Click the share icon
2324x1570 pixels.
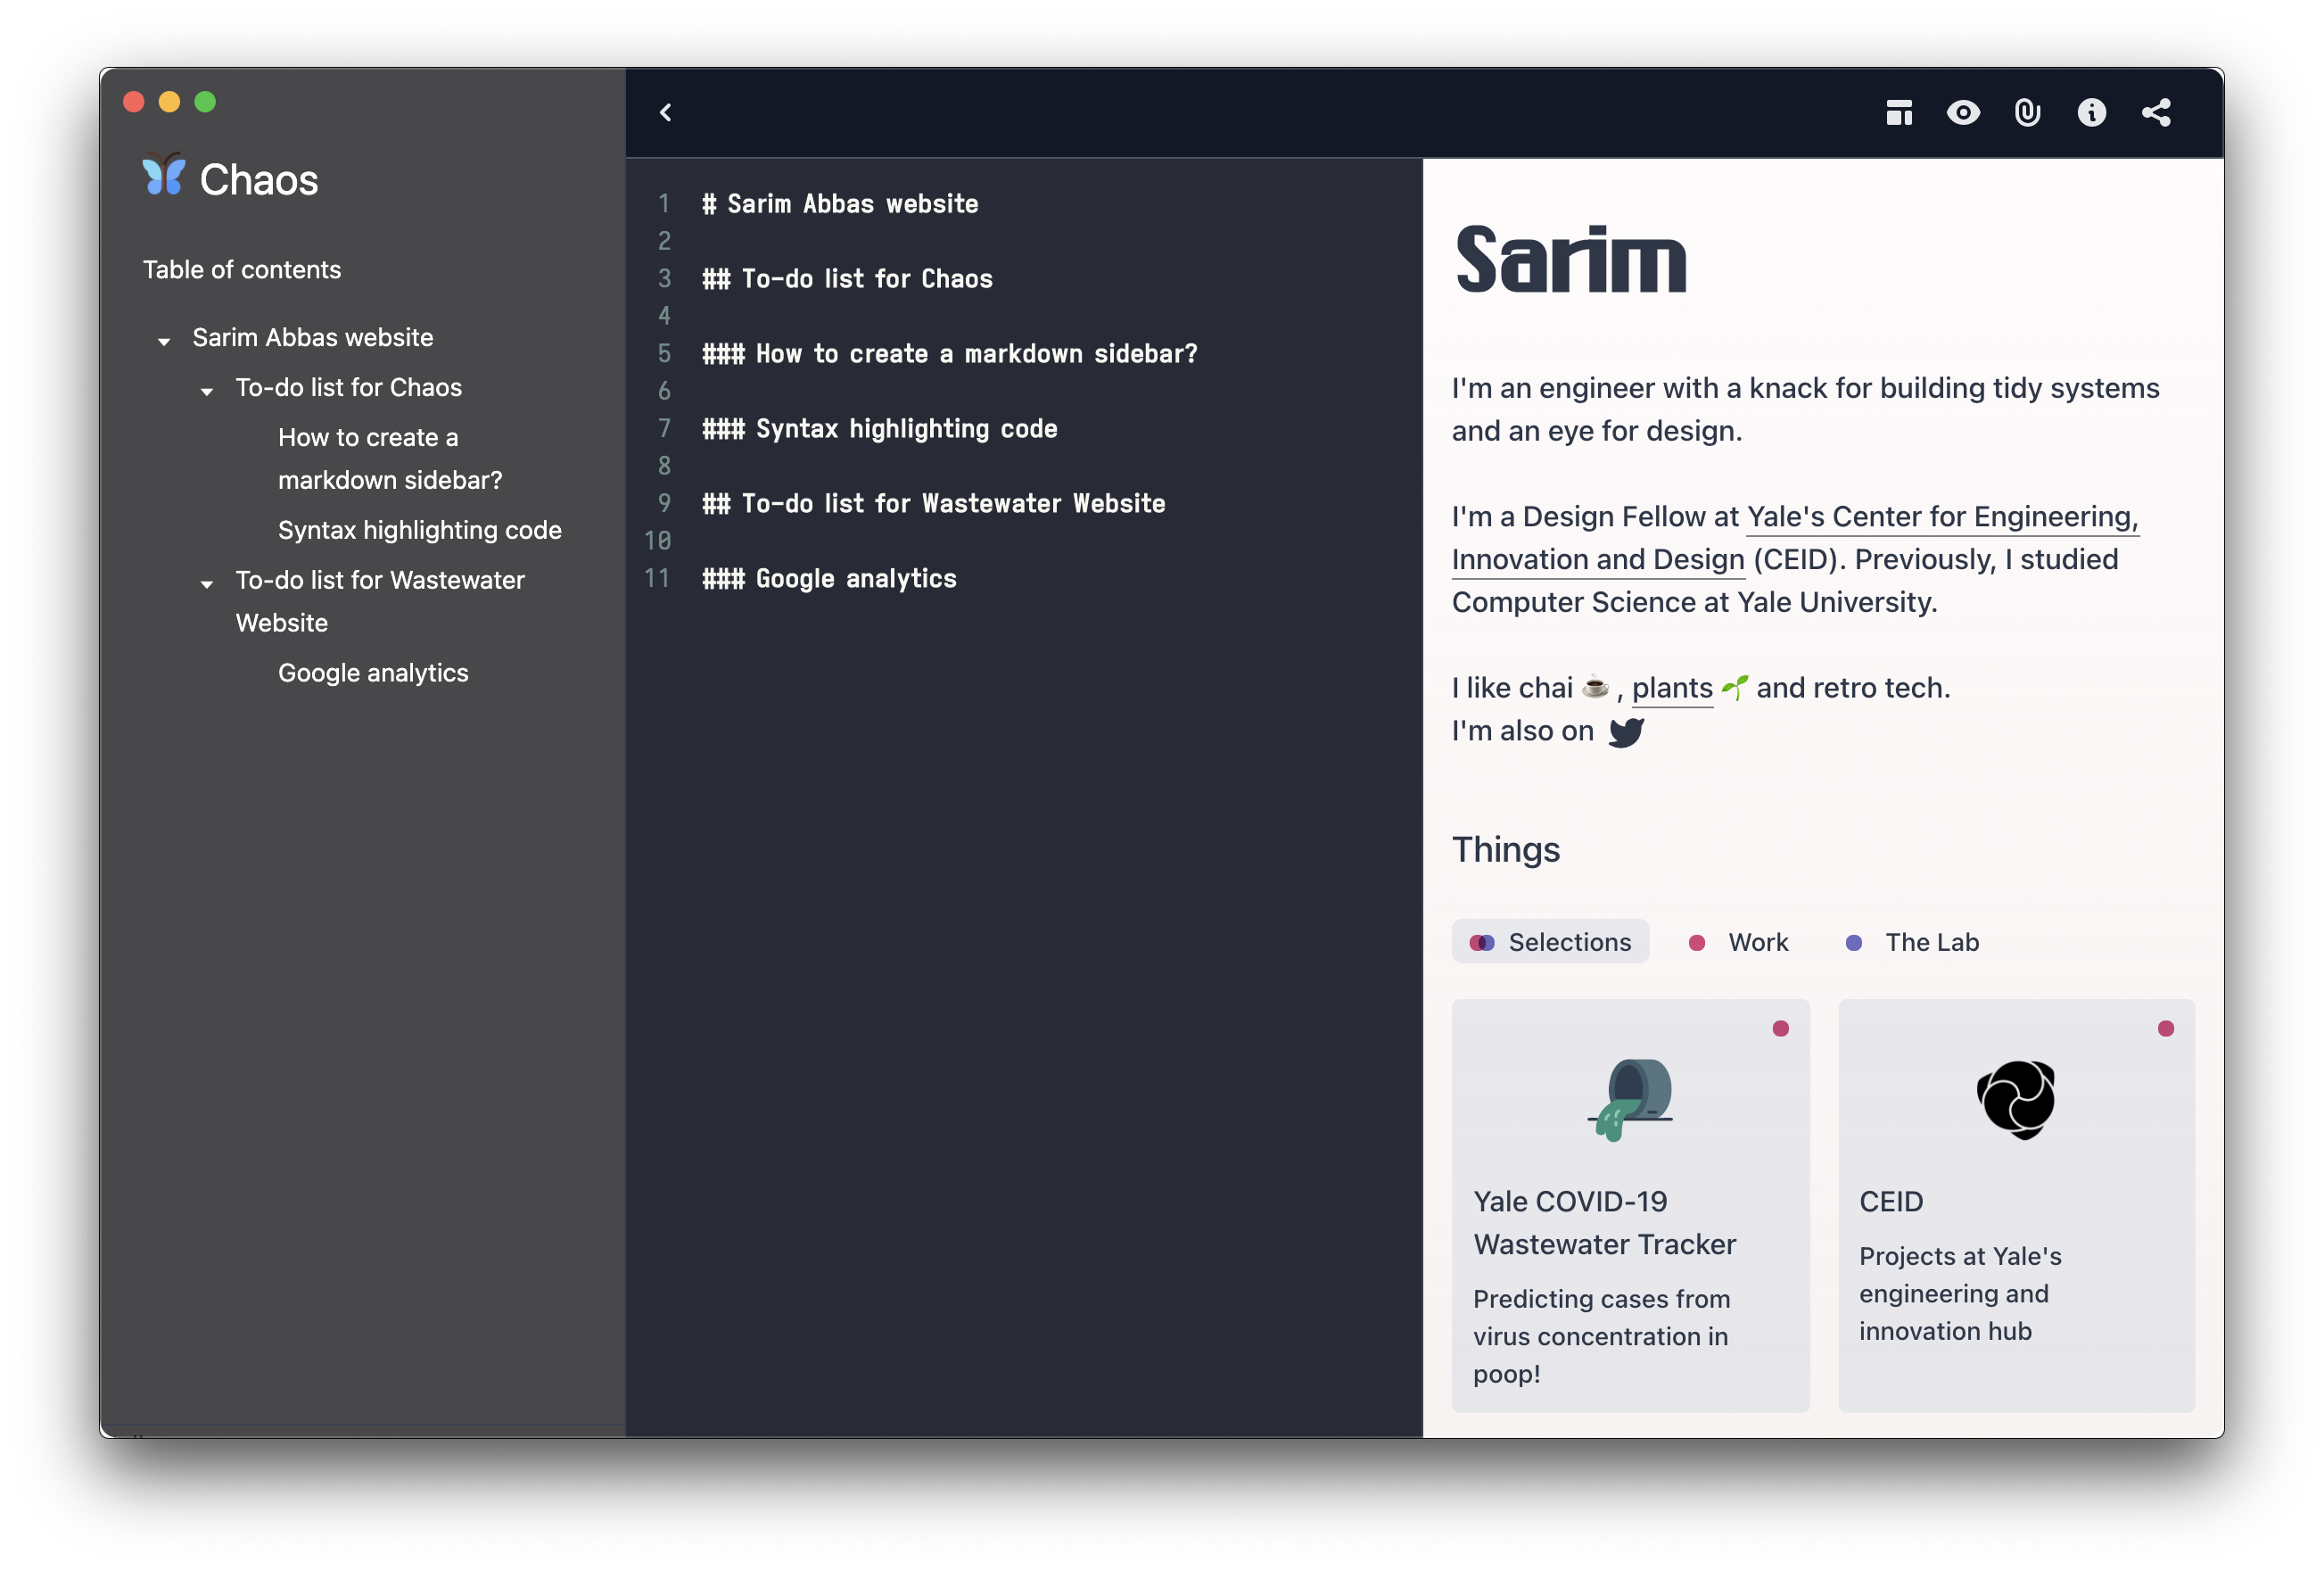[x=2156, y=112]
